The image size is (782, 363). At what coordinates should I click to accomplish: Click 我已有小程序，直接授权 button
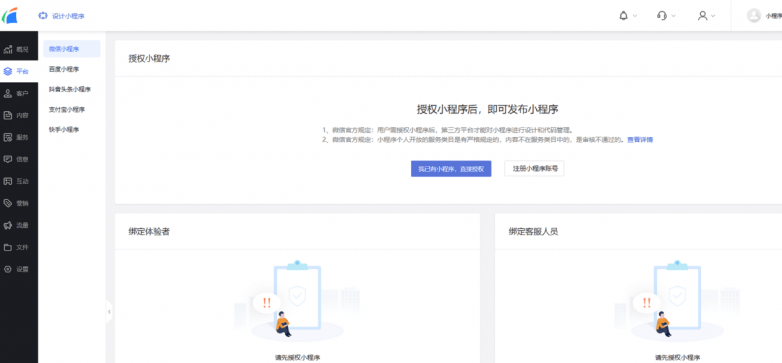(x=451, y=169)
